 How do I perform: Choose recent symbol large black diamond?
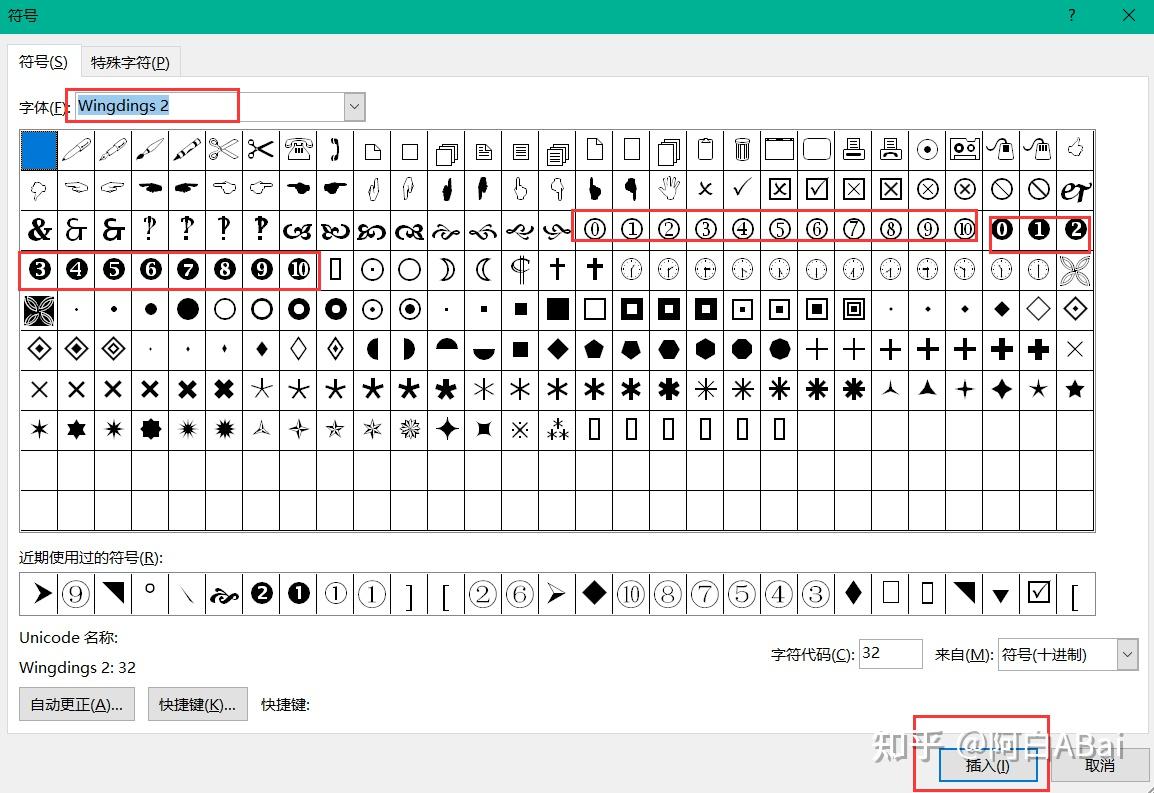click(x=594, y=593)
